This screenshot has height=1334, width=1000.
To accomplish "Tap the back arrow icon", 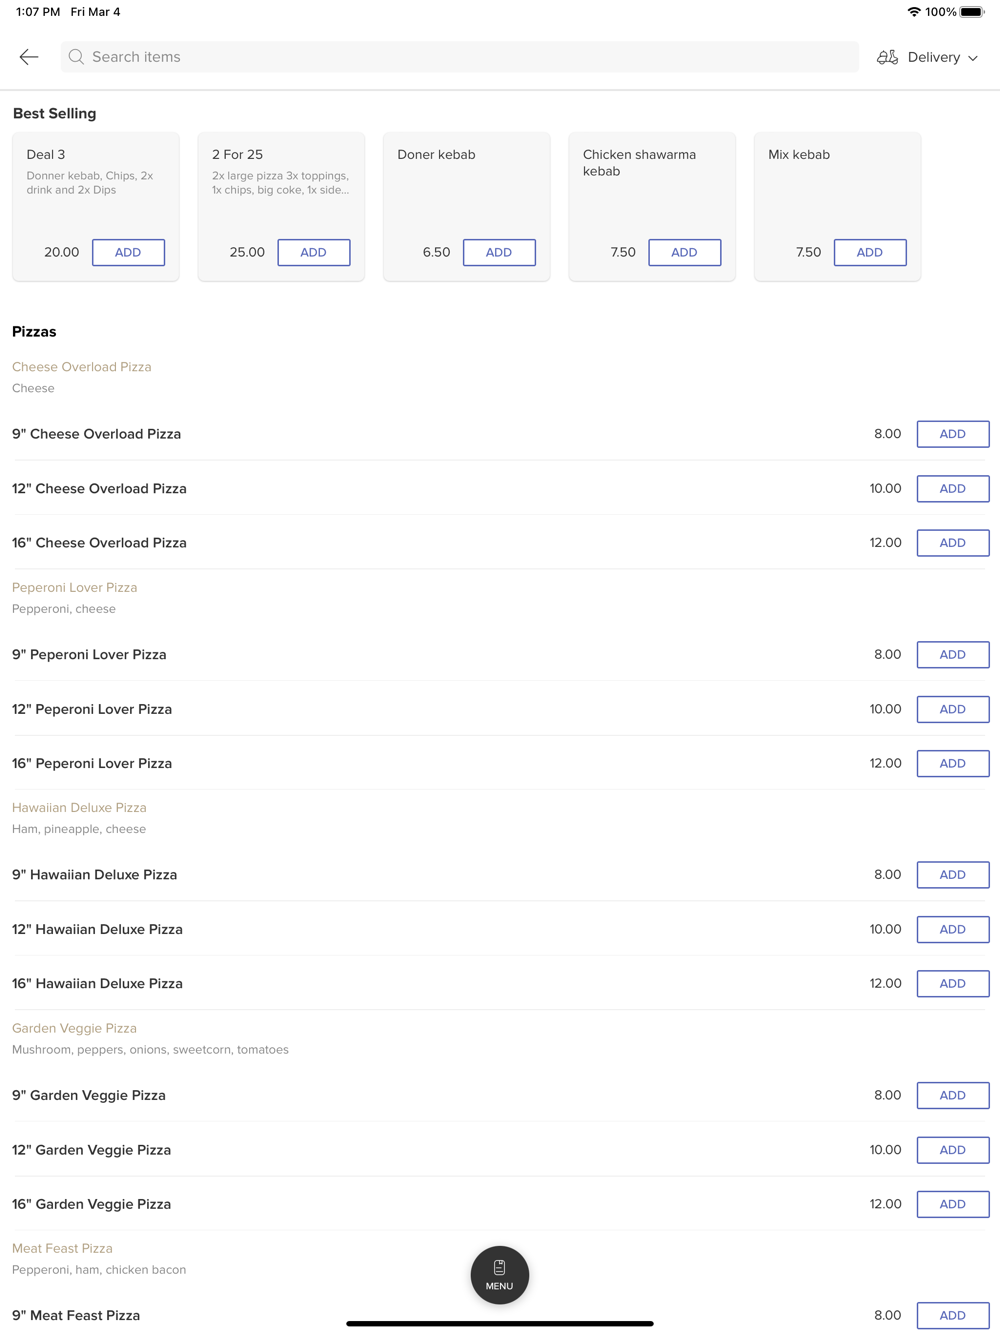I will 29,57.
